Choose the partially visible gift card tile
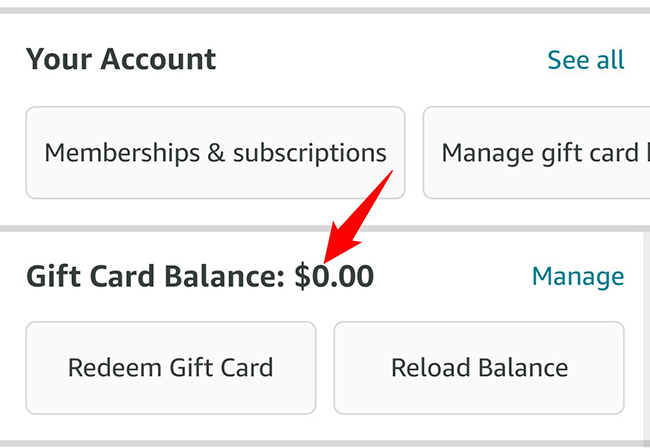Image resolution: width=650 pixels, height=448 pixels. coord(537,153)
